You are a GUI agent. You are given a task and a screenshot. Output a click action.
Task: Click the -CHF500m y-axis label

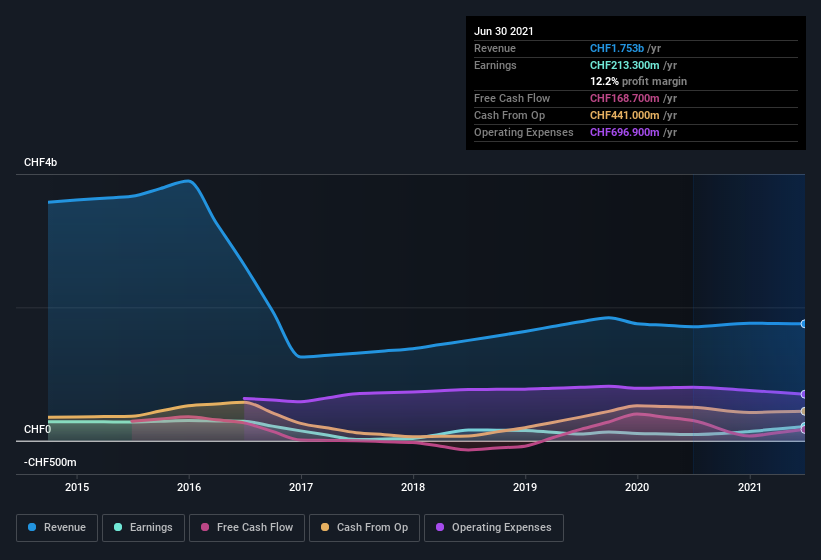(x=50, y=462)
